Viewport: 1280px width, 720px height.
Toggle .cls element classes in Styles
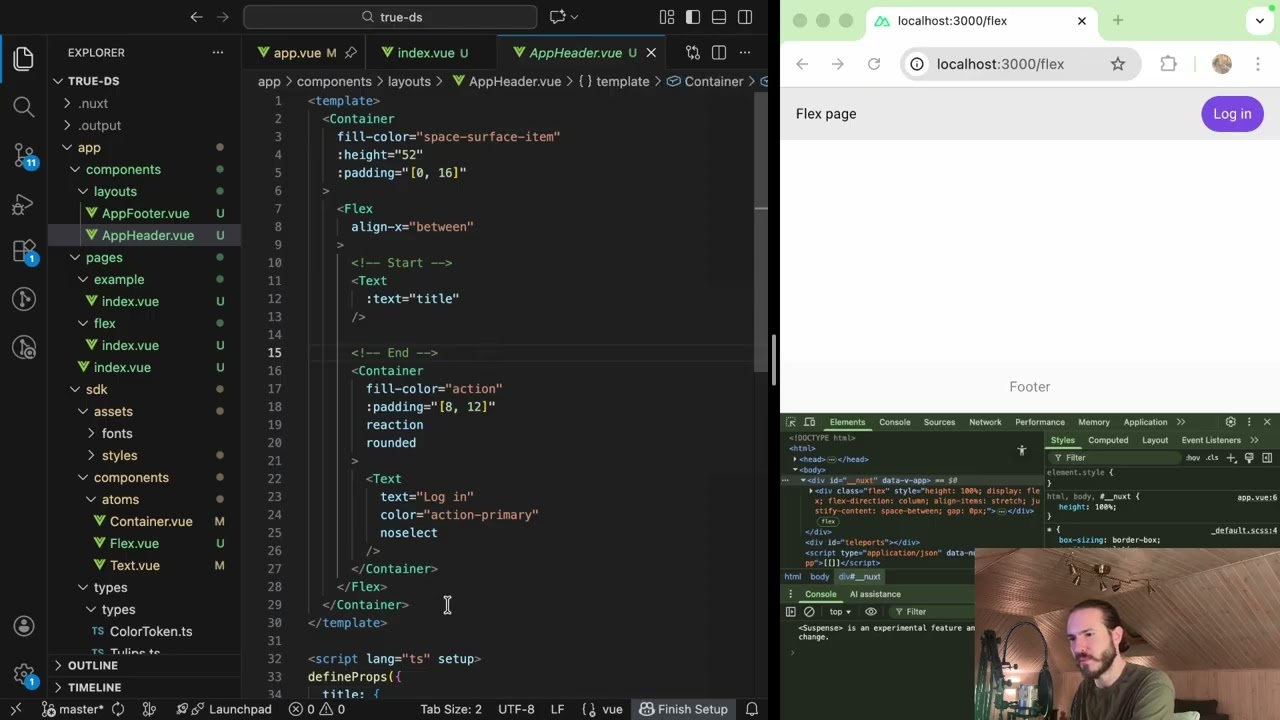point(1212,458)
